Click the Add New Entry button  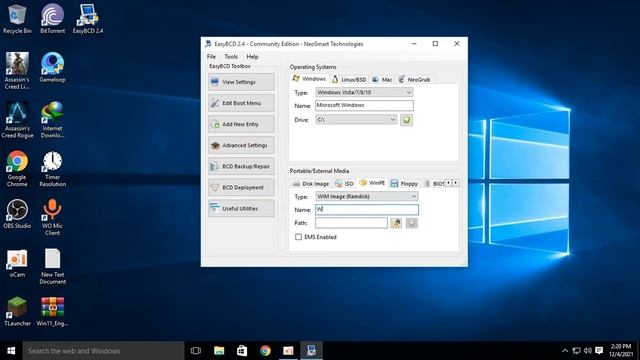pos(241,124)
